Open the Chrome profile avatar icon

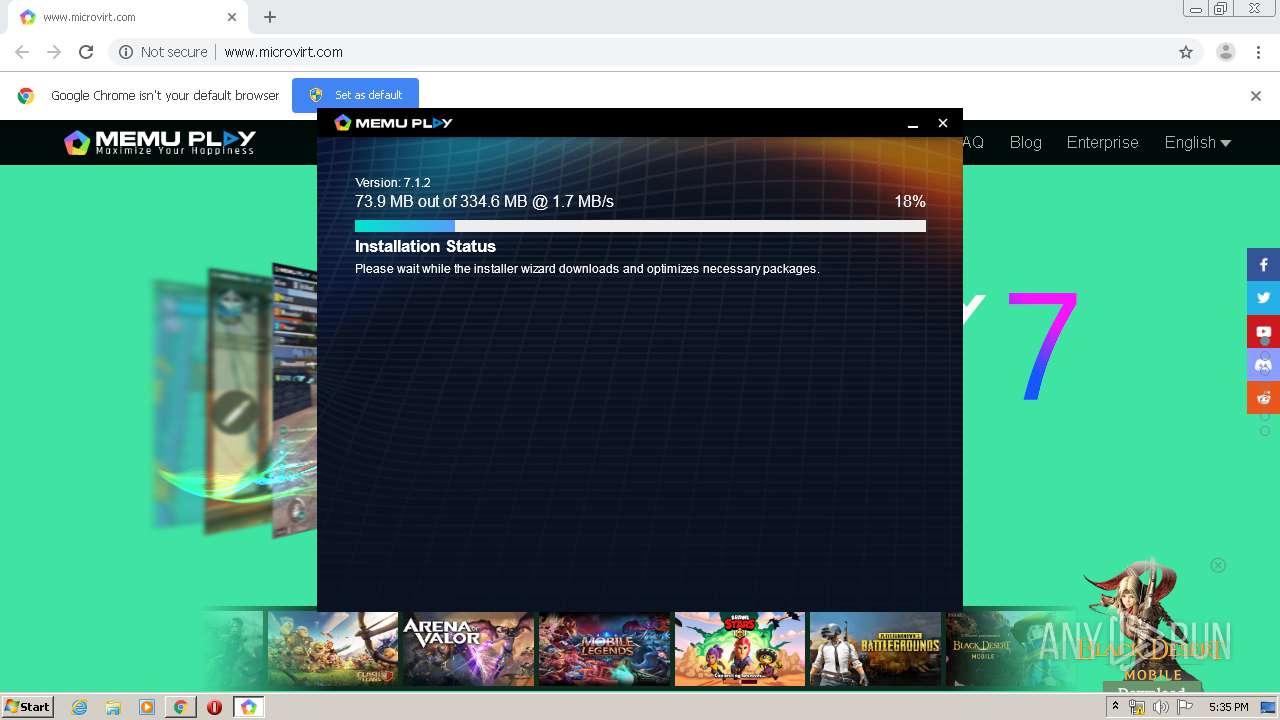pos(1225,52)
